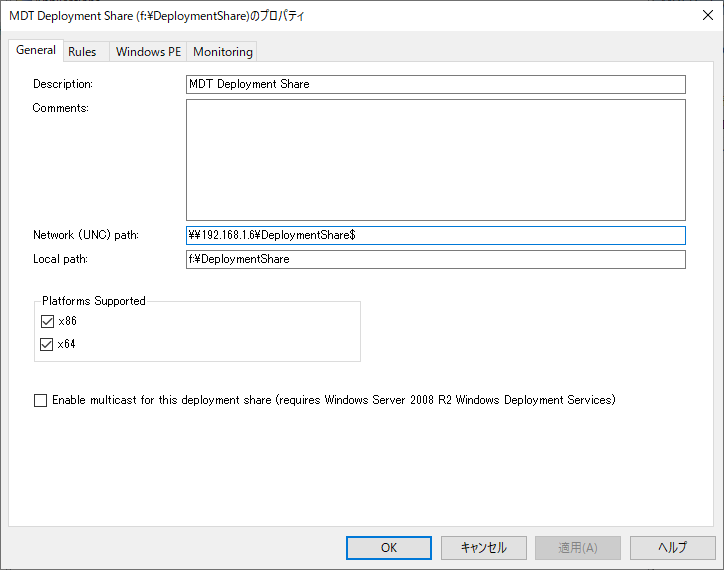Click the Comments: label
Screen dimensions: 724x570
coord(60,108)
